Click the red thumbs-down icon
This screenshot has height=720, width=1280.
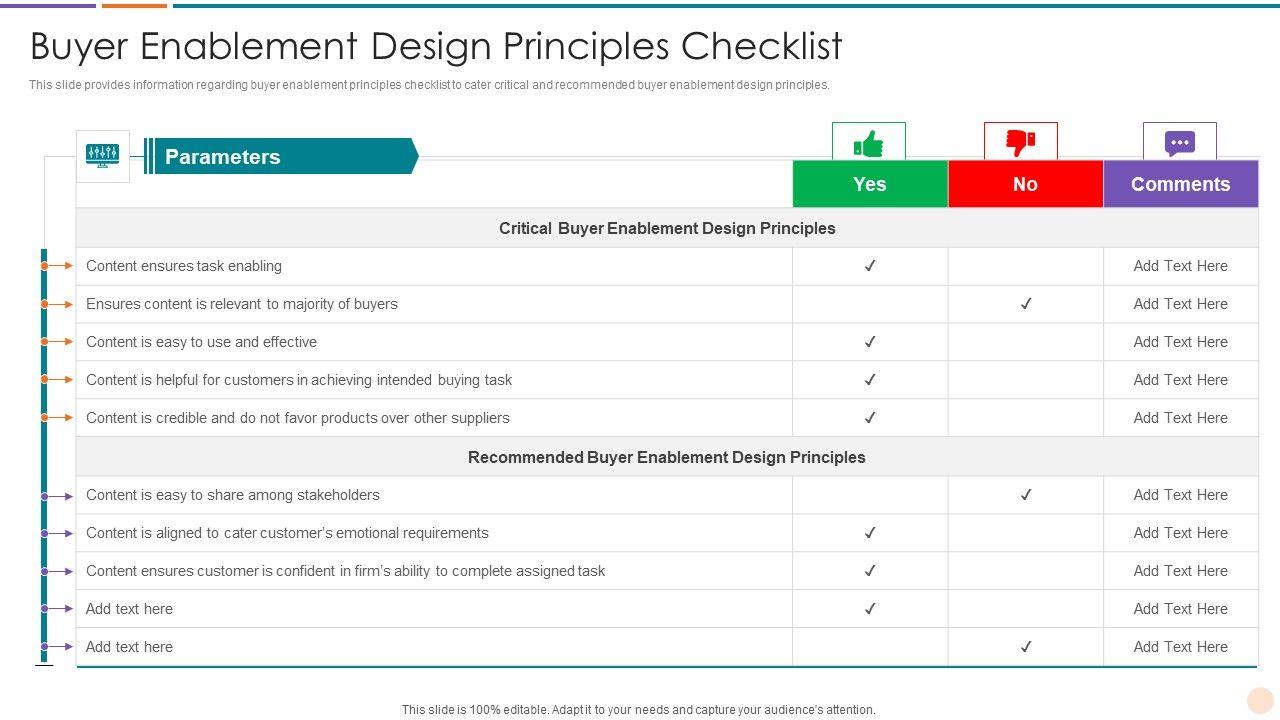tap(1020, 142)
